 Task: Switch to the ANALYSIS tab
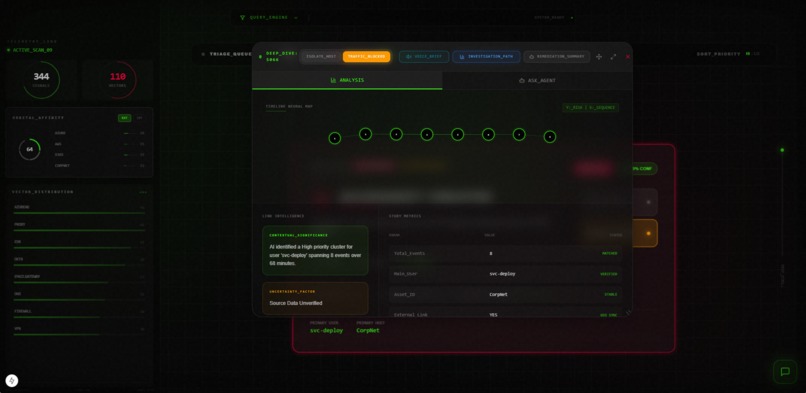tap(347, 80)
